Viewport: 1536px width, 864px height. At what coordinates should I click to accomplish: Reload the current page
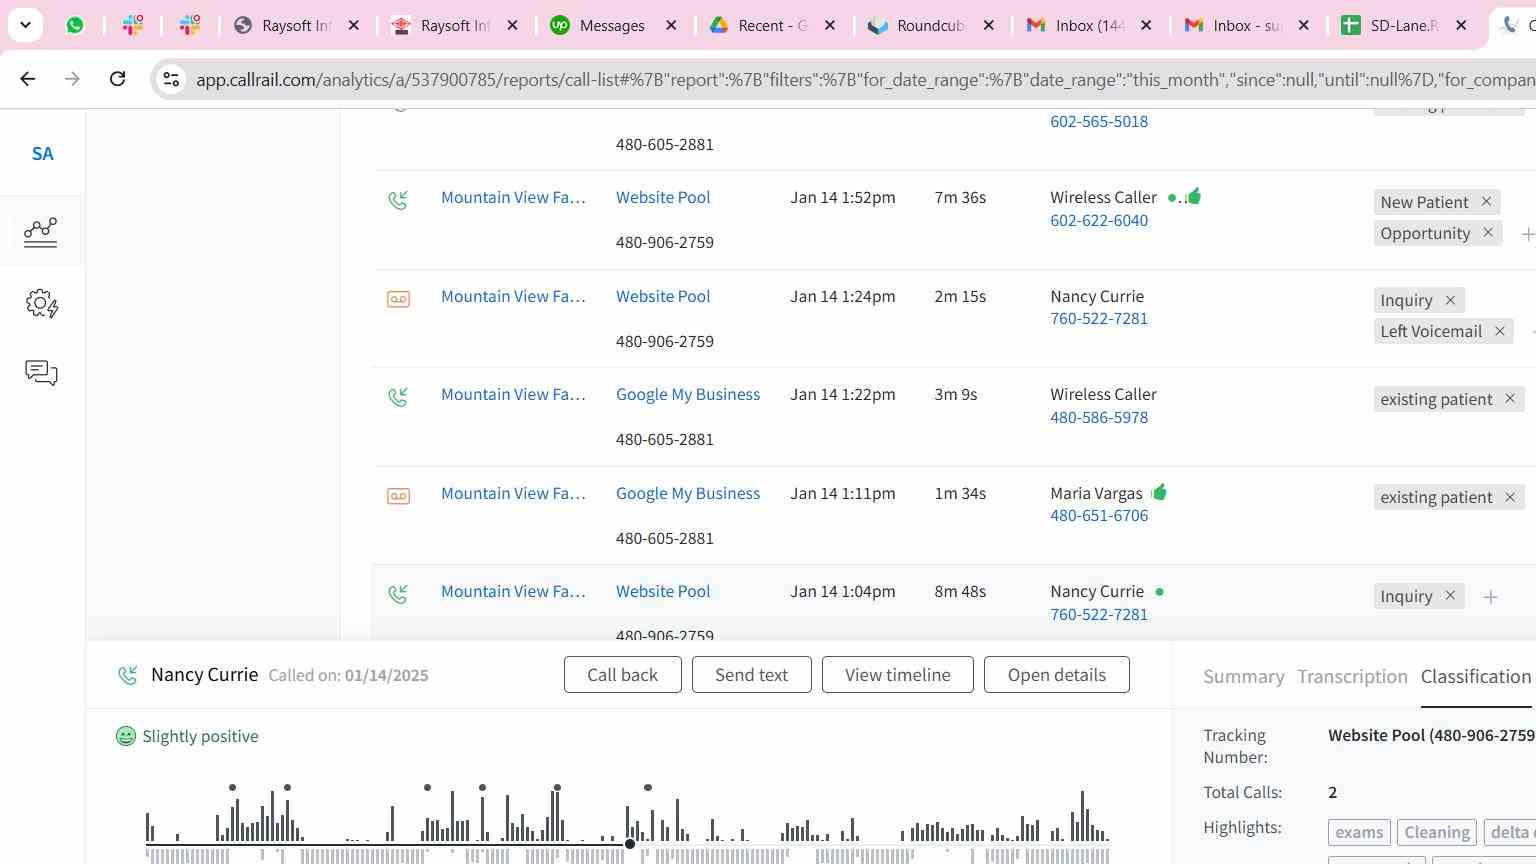click(x=117, y=79)
